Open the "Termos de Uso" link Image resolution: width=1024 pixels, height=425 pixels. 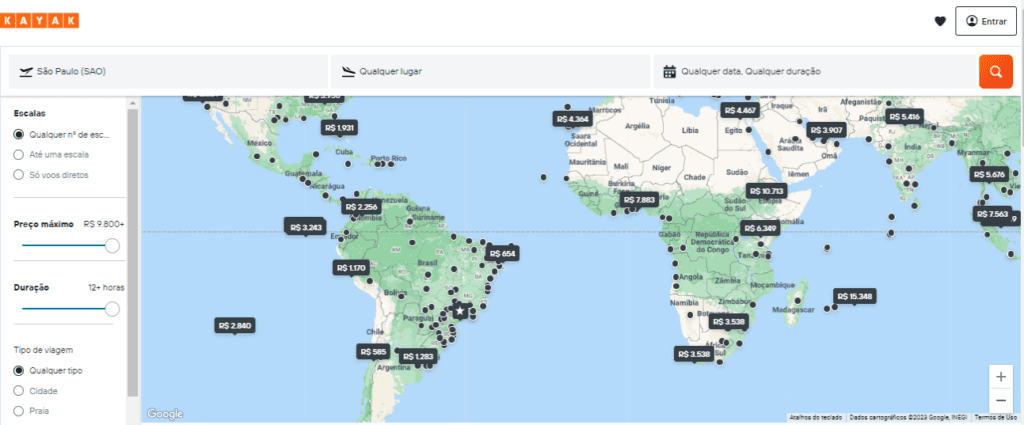point(995,417)
